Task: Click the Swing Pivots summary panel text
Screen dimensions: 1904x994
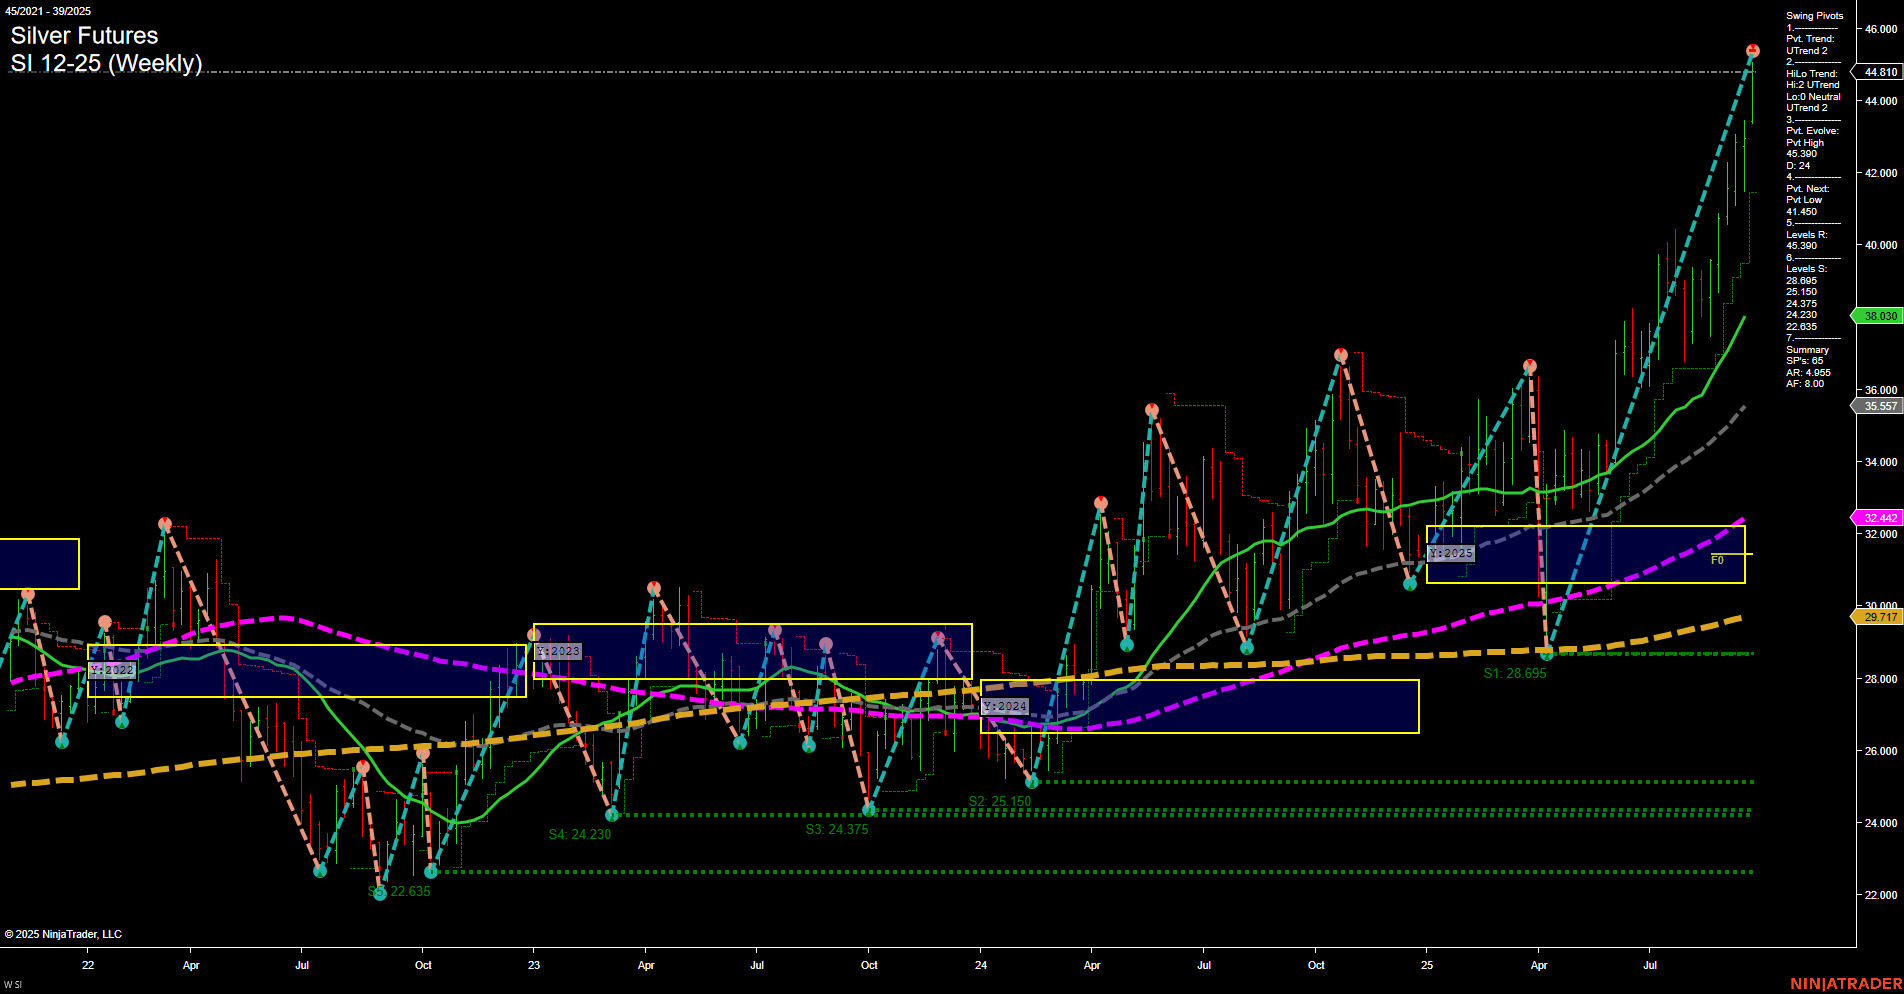Action: 1812,16
